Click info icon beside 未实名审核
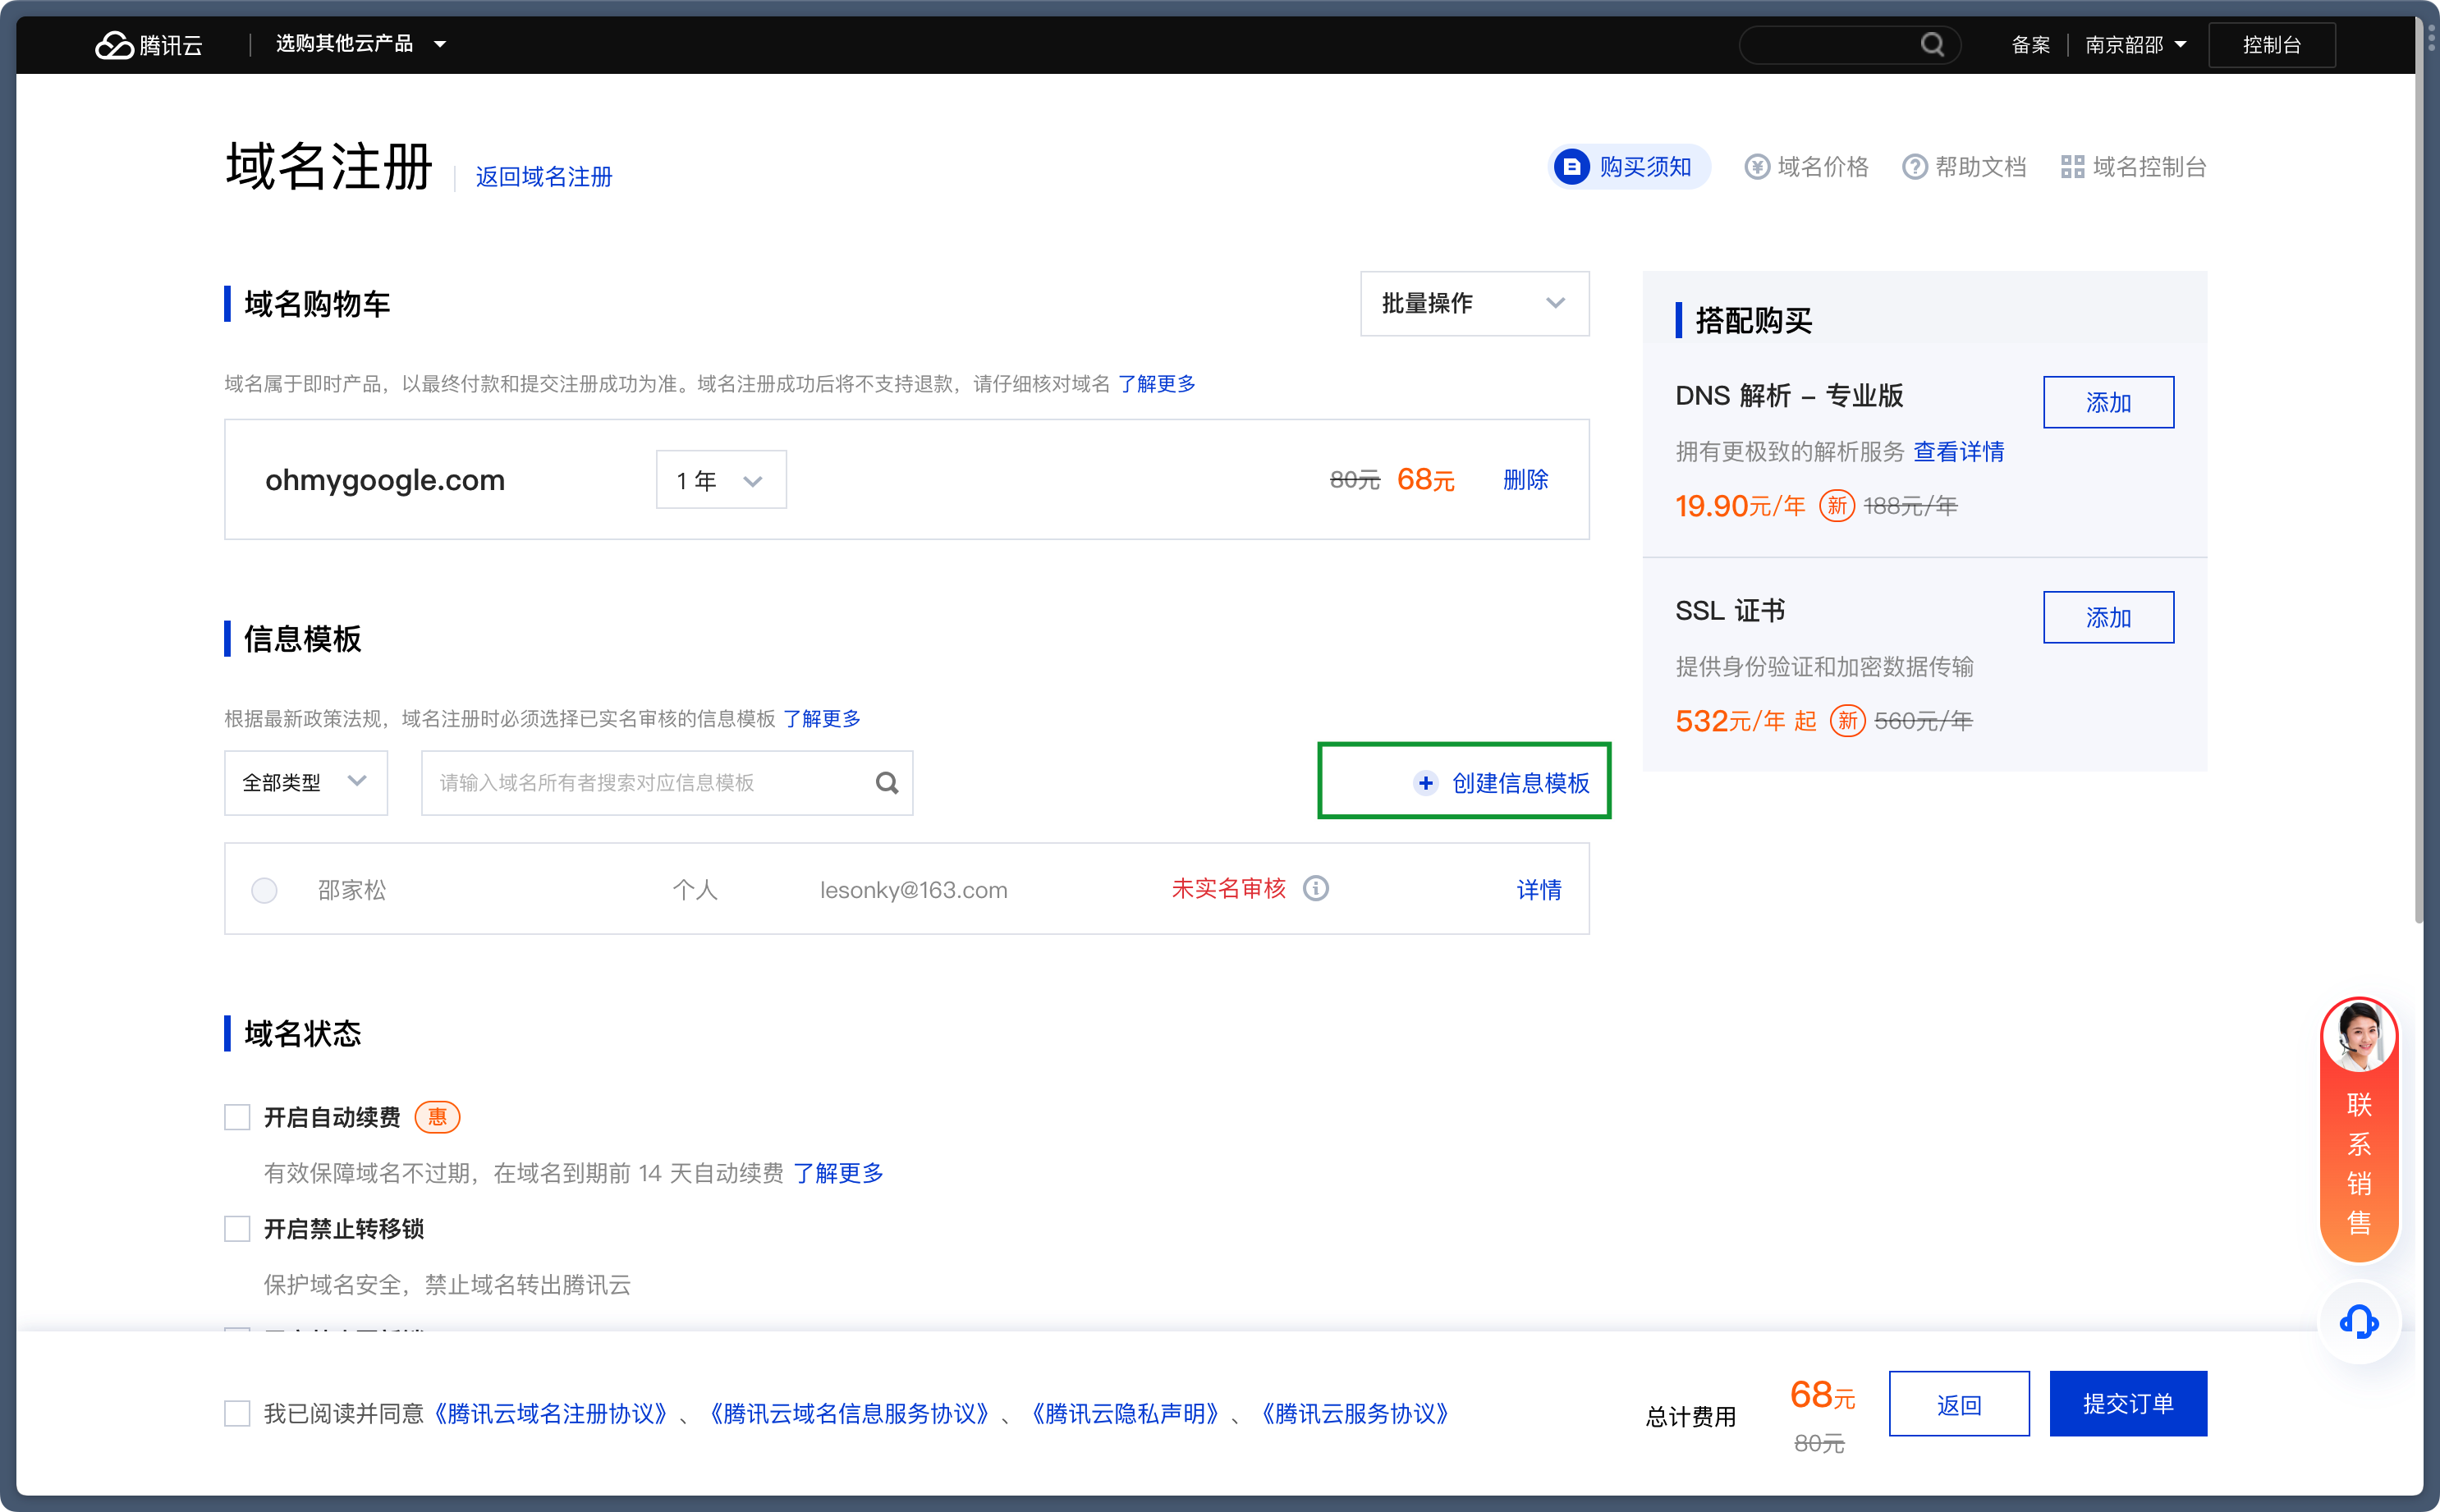2440x1512 pixels. pyautogui.click(x=1315, y=888)
